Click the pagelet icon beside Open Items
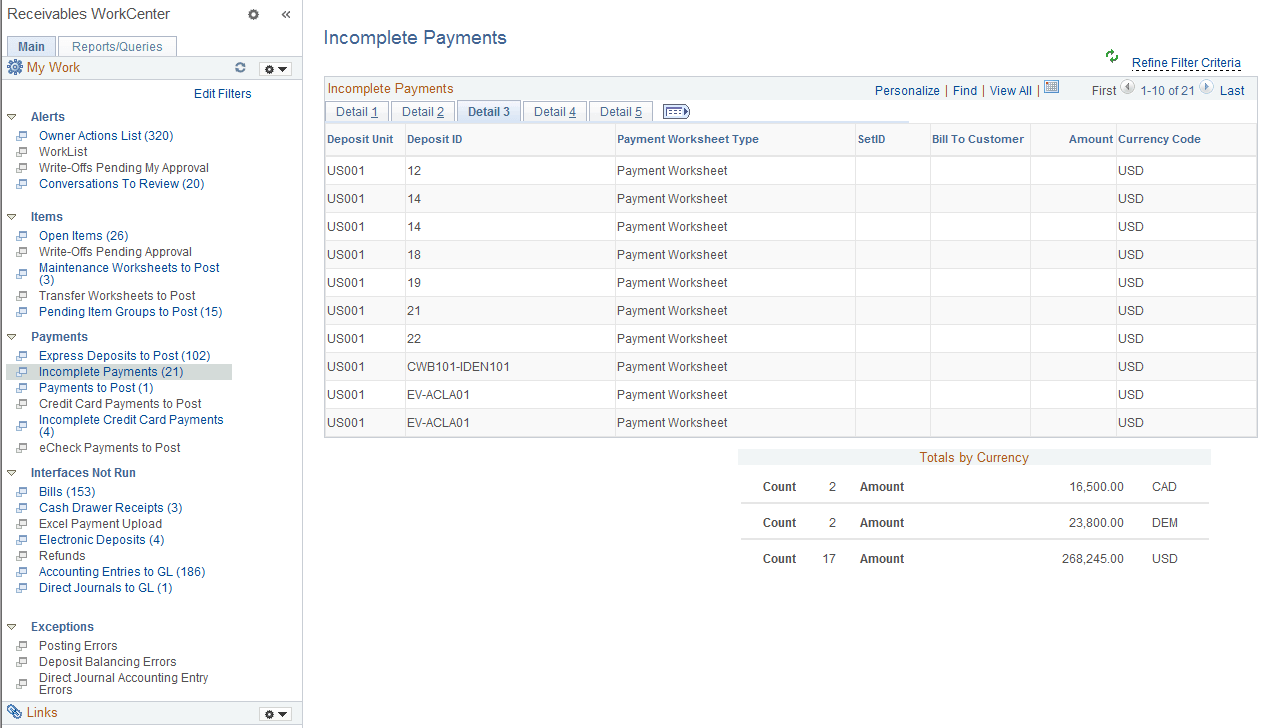1262x728 pixels. 20,235
